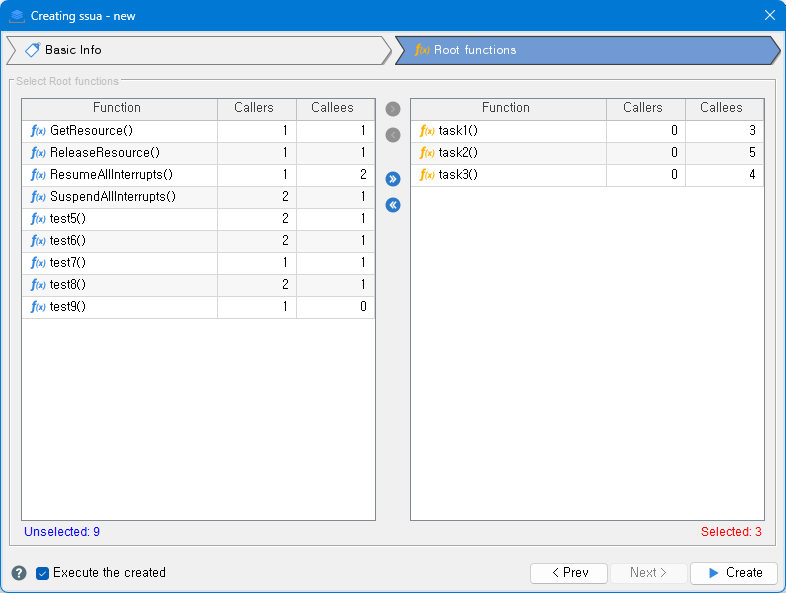
Task: Go back using the Prev button
Action: click(x=568, y=573)
